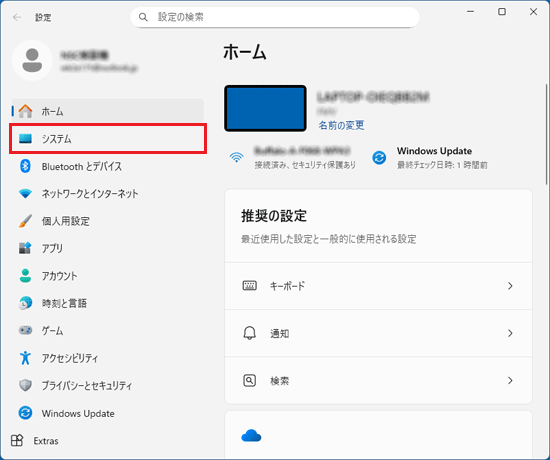This screenshot has width=550, height=460.
Task: Click the keyboard icon in recommended settings
Action: pyautogui.click(x=249, y=286)
